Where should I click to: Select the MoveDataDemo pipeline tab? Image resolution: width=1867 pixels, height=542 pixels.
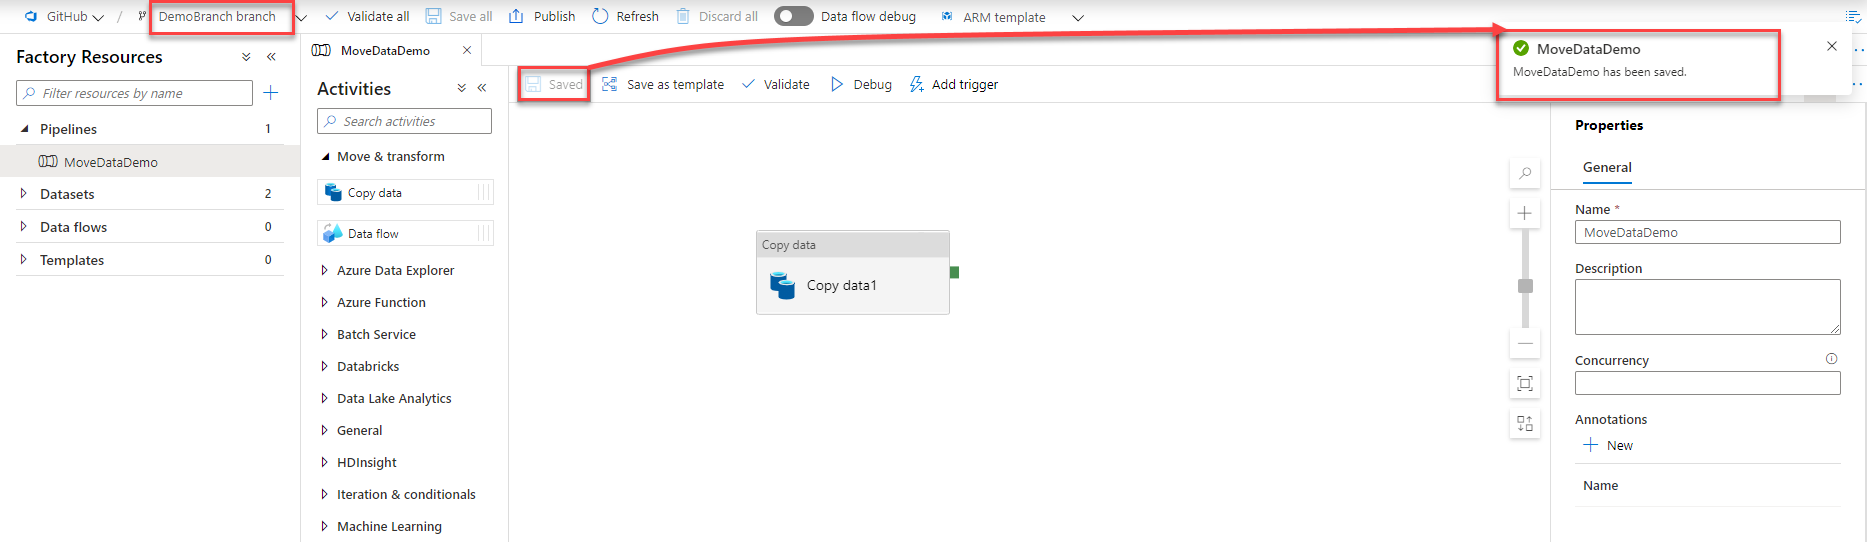coord(385,50)
